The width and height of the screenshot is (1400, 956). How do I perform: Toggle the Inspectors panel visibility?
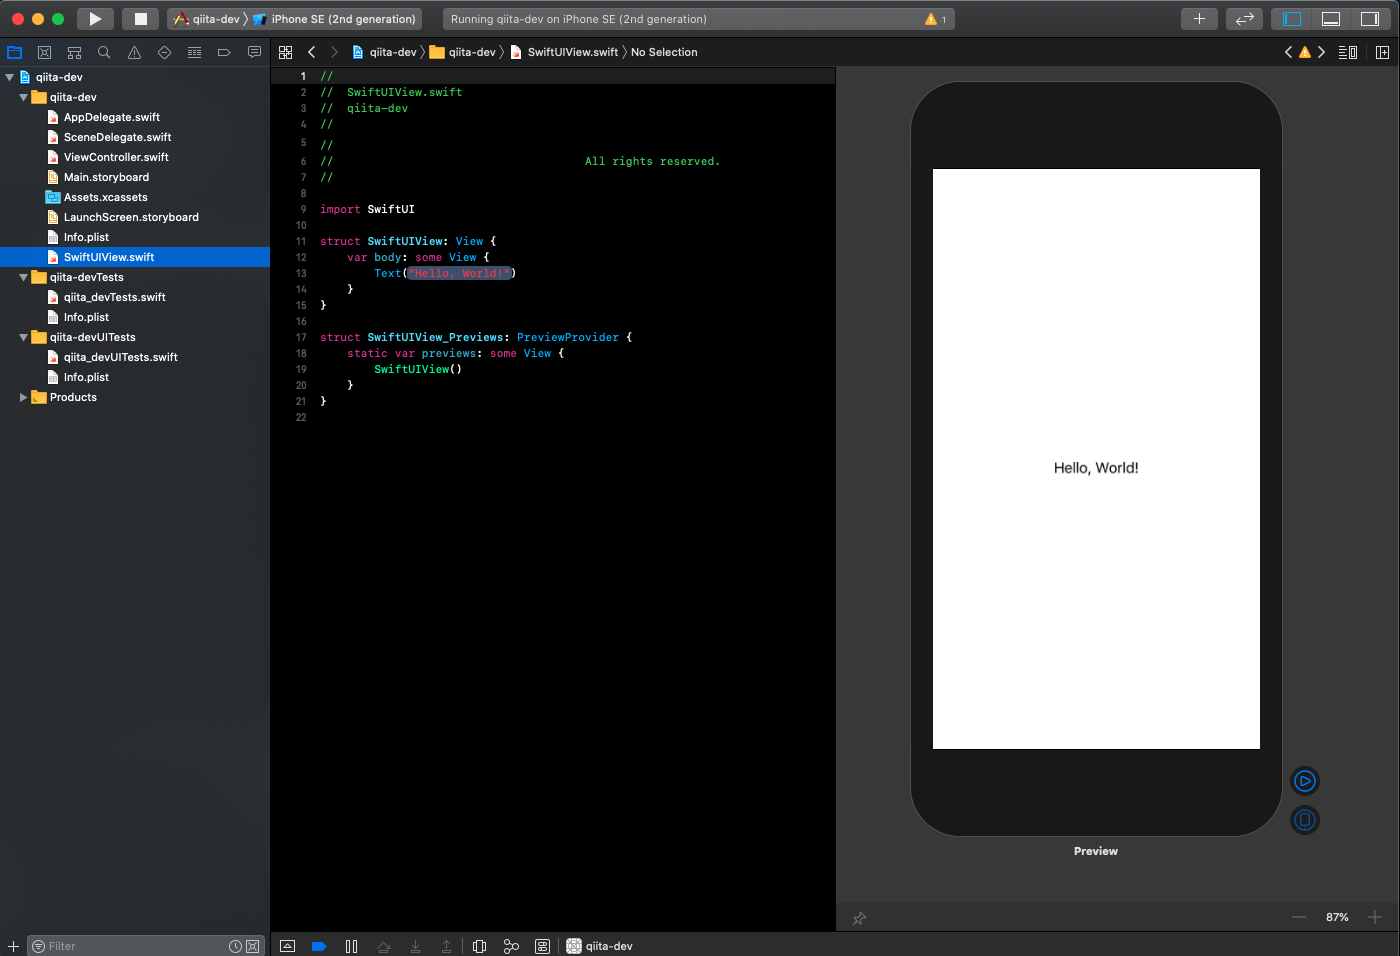tap(1370, 19)
